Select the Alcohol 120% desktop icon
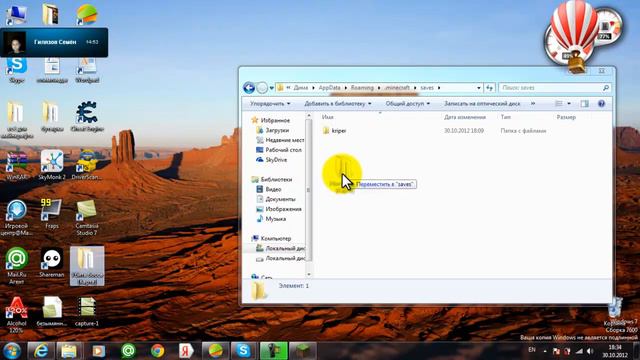The height and width of the screenshot is (360, 640). click(17, 315)
